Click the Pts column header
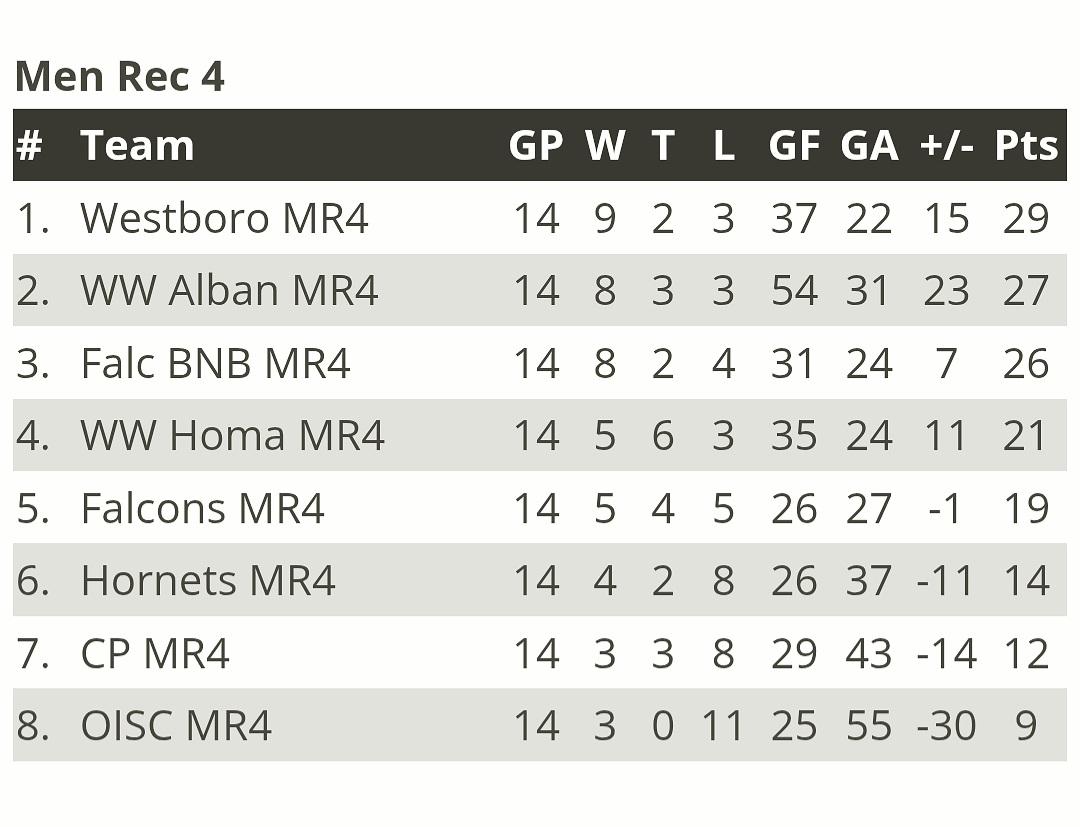The width and height of the screenshot is (1080, 827). tap(1026, 146)
